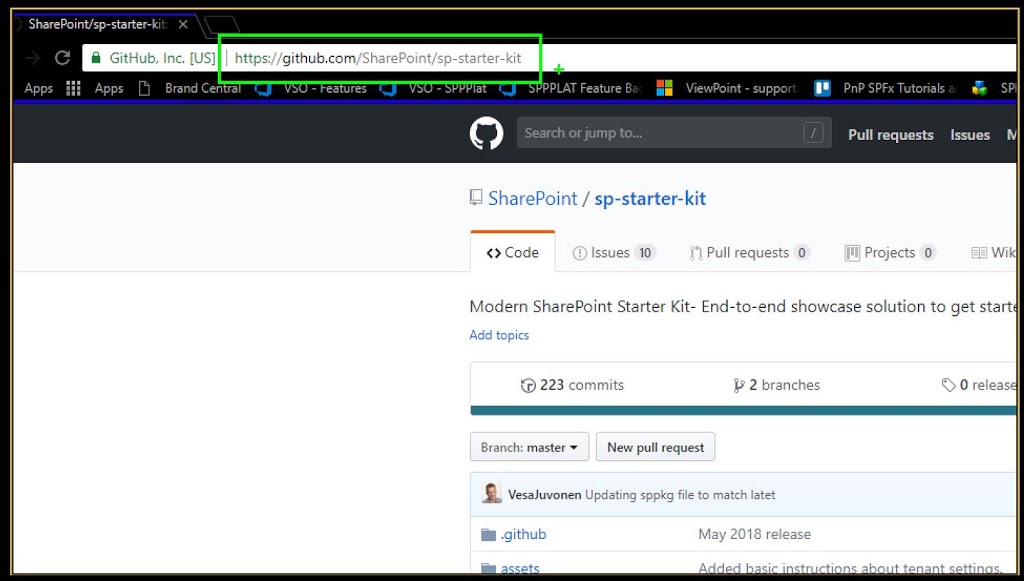Open the 223 commits link
Viewport: 1024px width, 581px height.
click(x=572, y=385)
